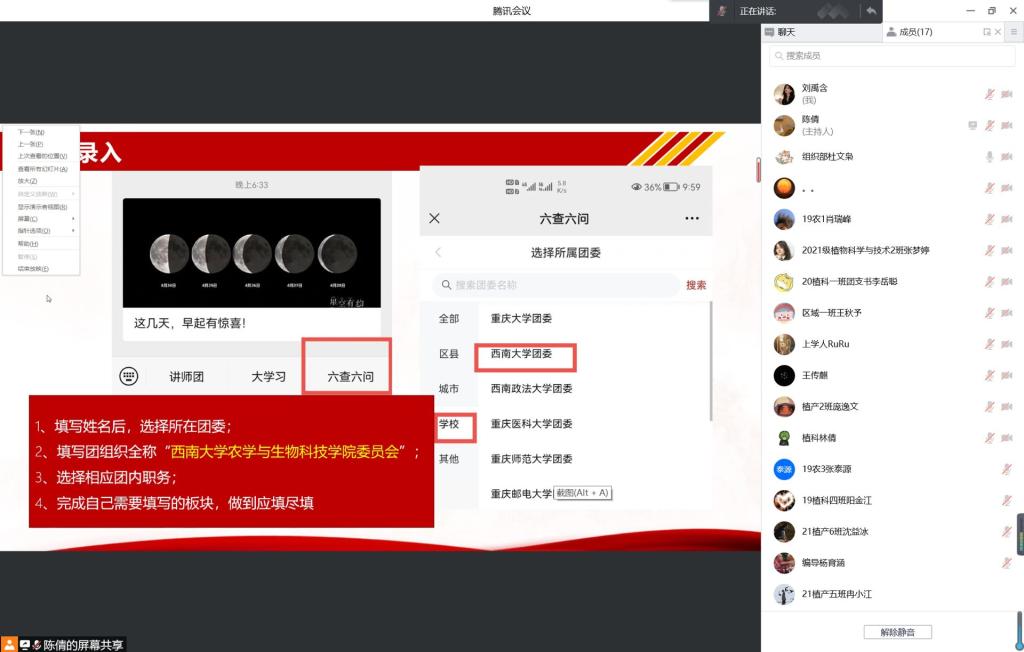The image size is (1024, 652).
Task: Toggle camera icon for 陈倩 host row
Action: (x=1007, y=125)
